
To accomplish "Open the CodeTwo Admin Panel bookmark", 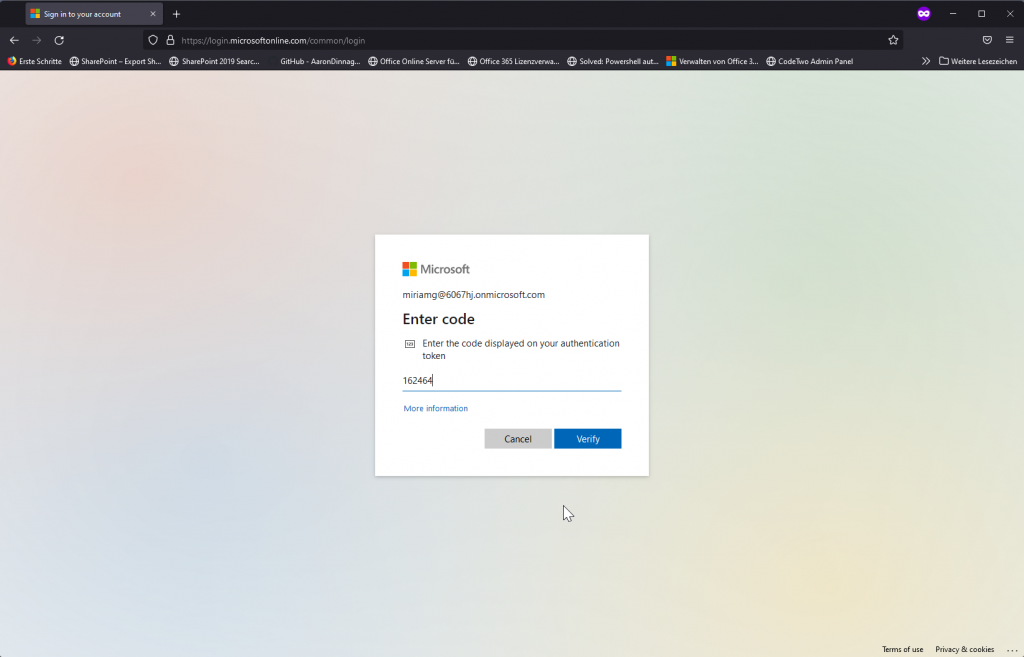I will pyautogui.click(x=809, y=61).
